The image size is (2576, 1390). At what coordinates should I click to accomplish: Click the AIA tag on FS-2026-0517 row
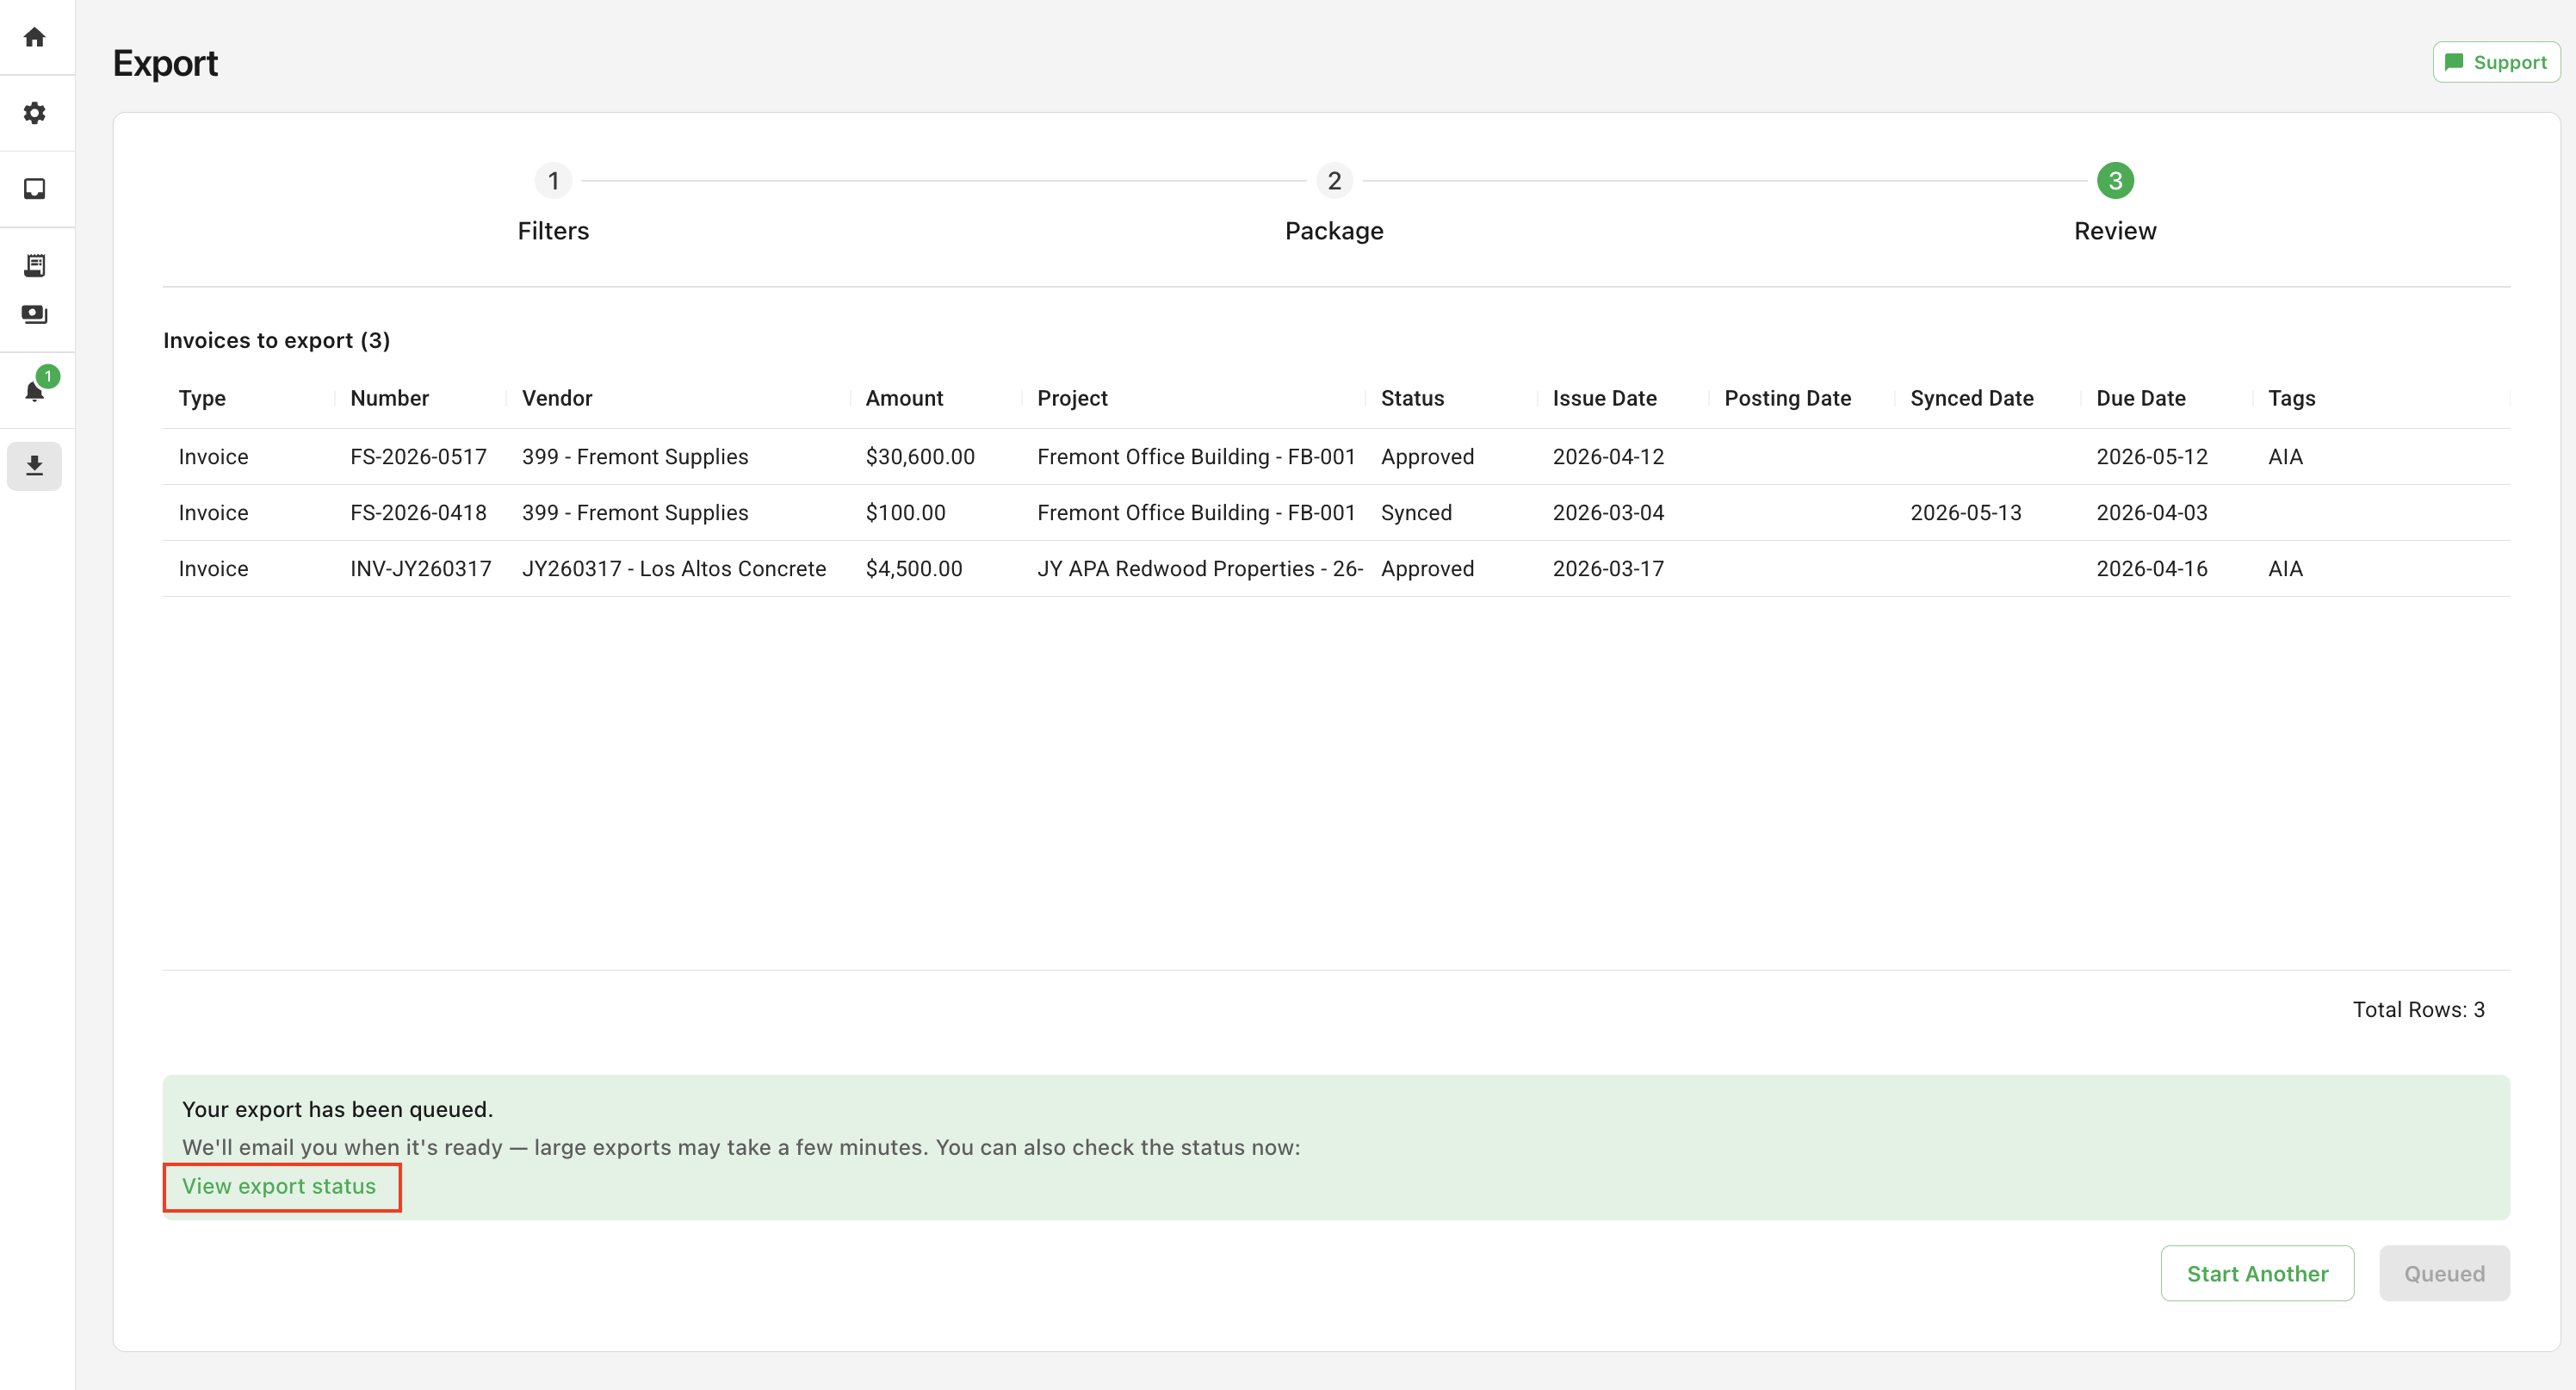2285,457
